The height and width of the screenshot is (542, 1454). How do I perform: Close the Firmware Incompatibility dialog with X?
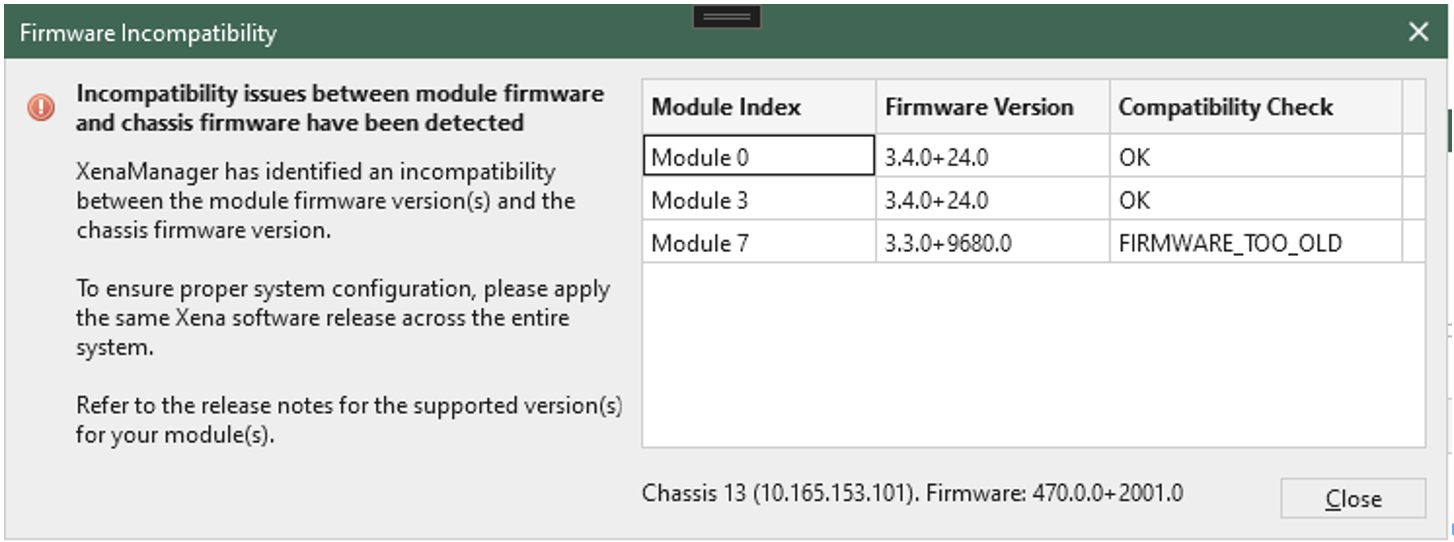click(x=1418, y=32)
